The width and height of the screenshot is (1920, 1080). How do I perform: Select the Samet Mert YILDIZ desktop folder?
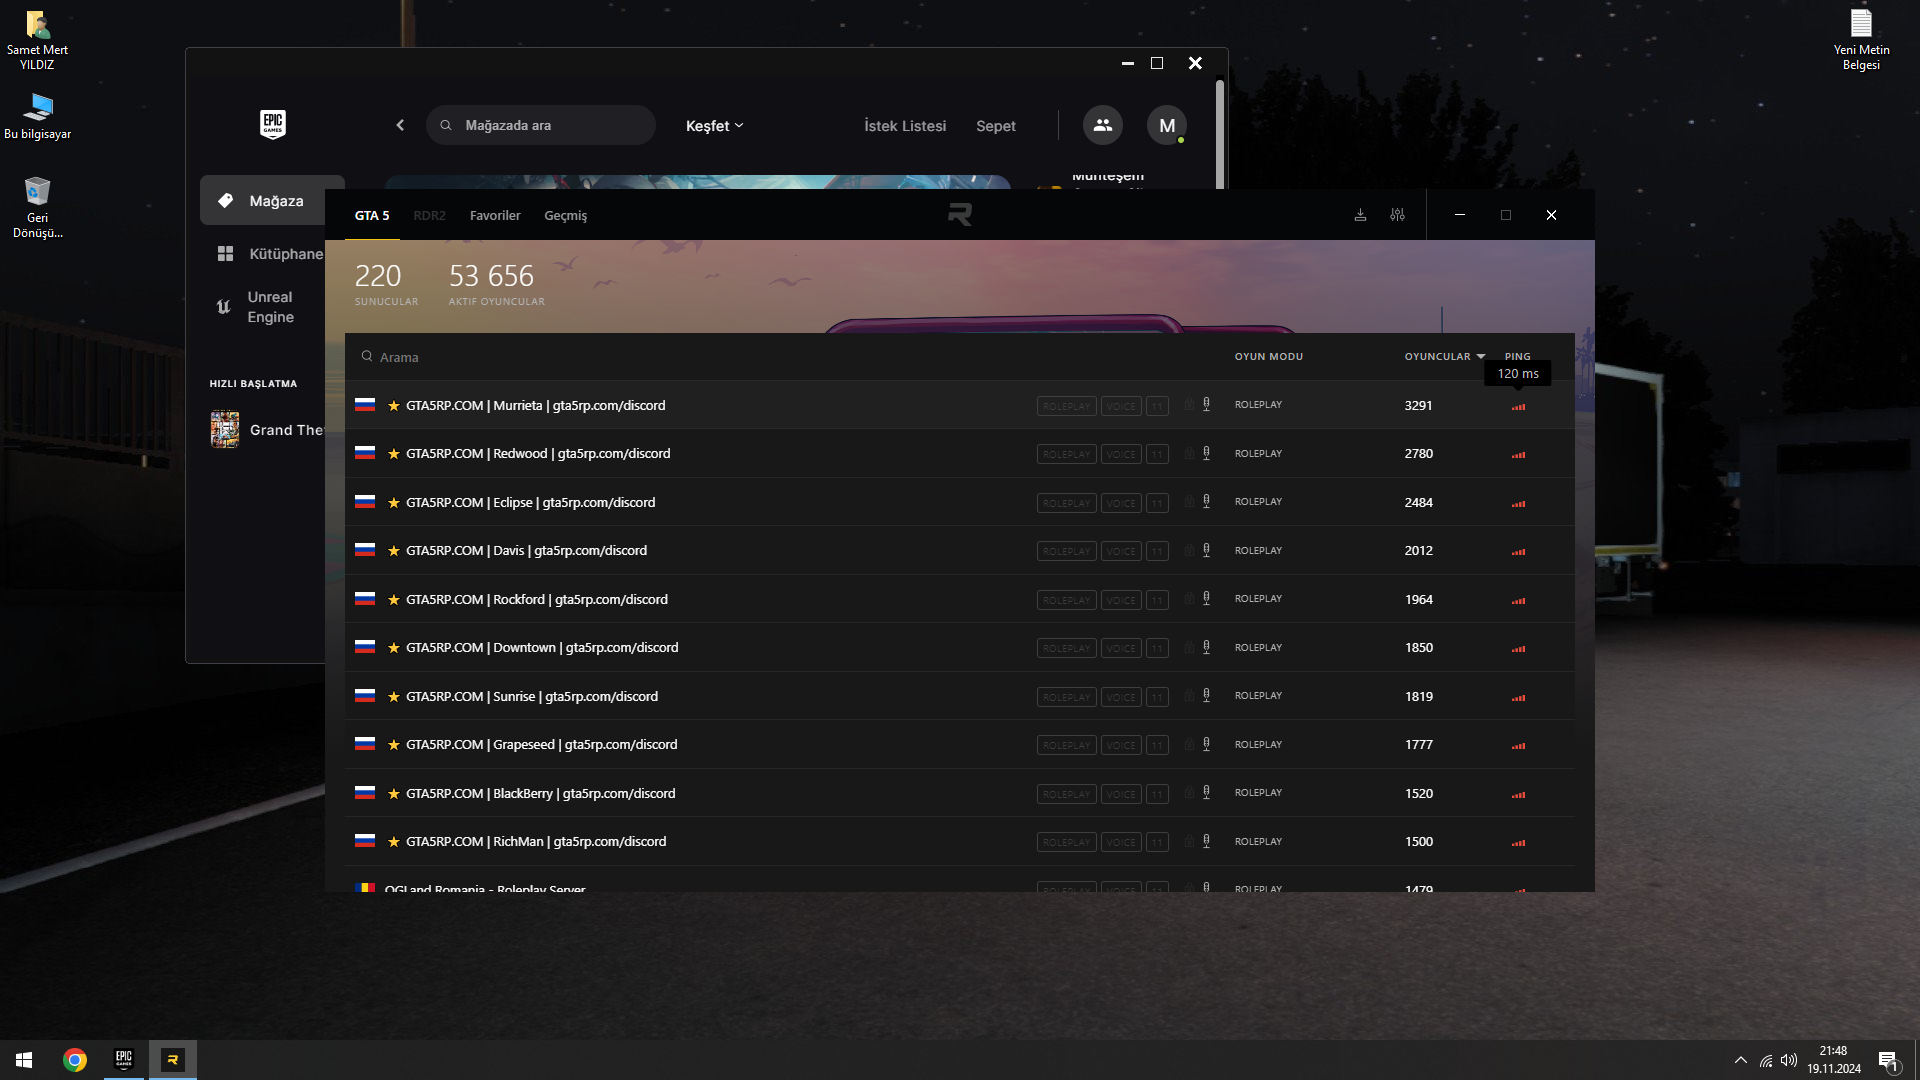pyautogui.click(x=37, y=40)
